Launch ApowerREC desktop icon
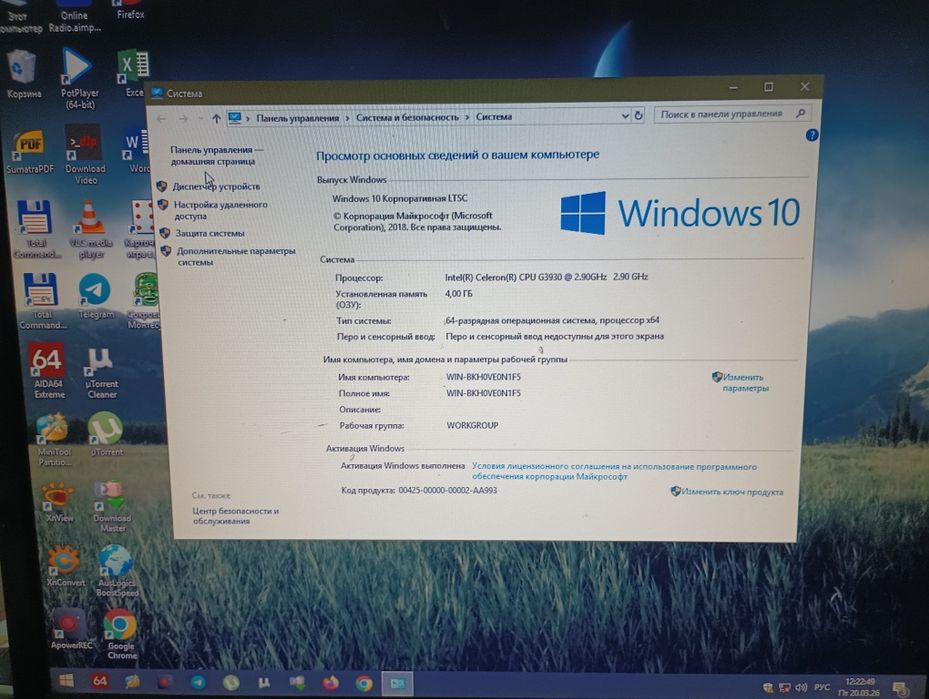The height and width of the screenshot is (699, 929). click(x=71, y=629)
